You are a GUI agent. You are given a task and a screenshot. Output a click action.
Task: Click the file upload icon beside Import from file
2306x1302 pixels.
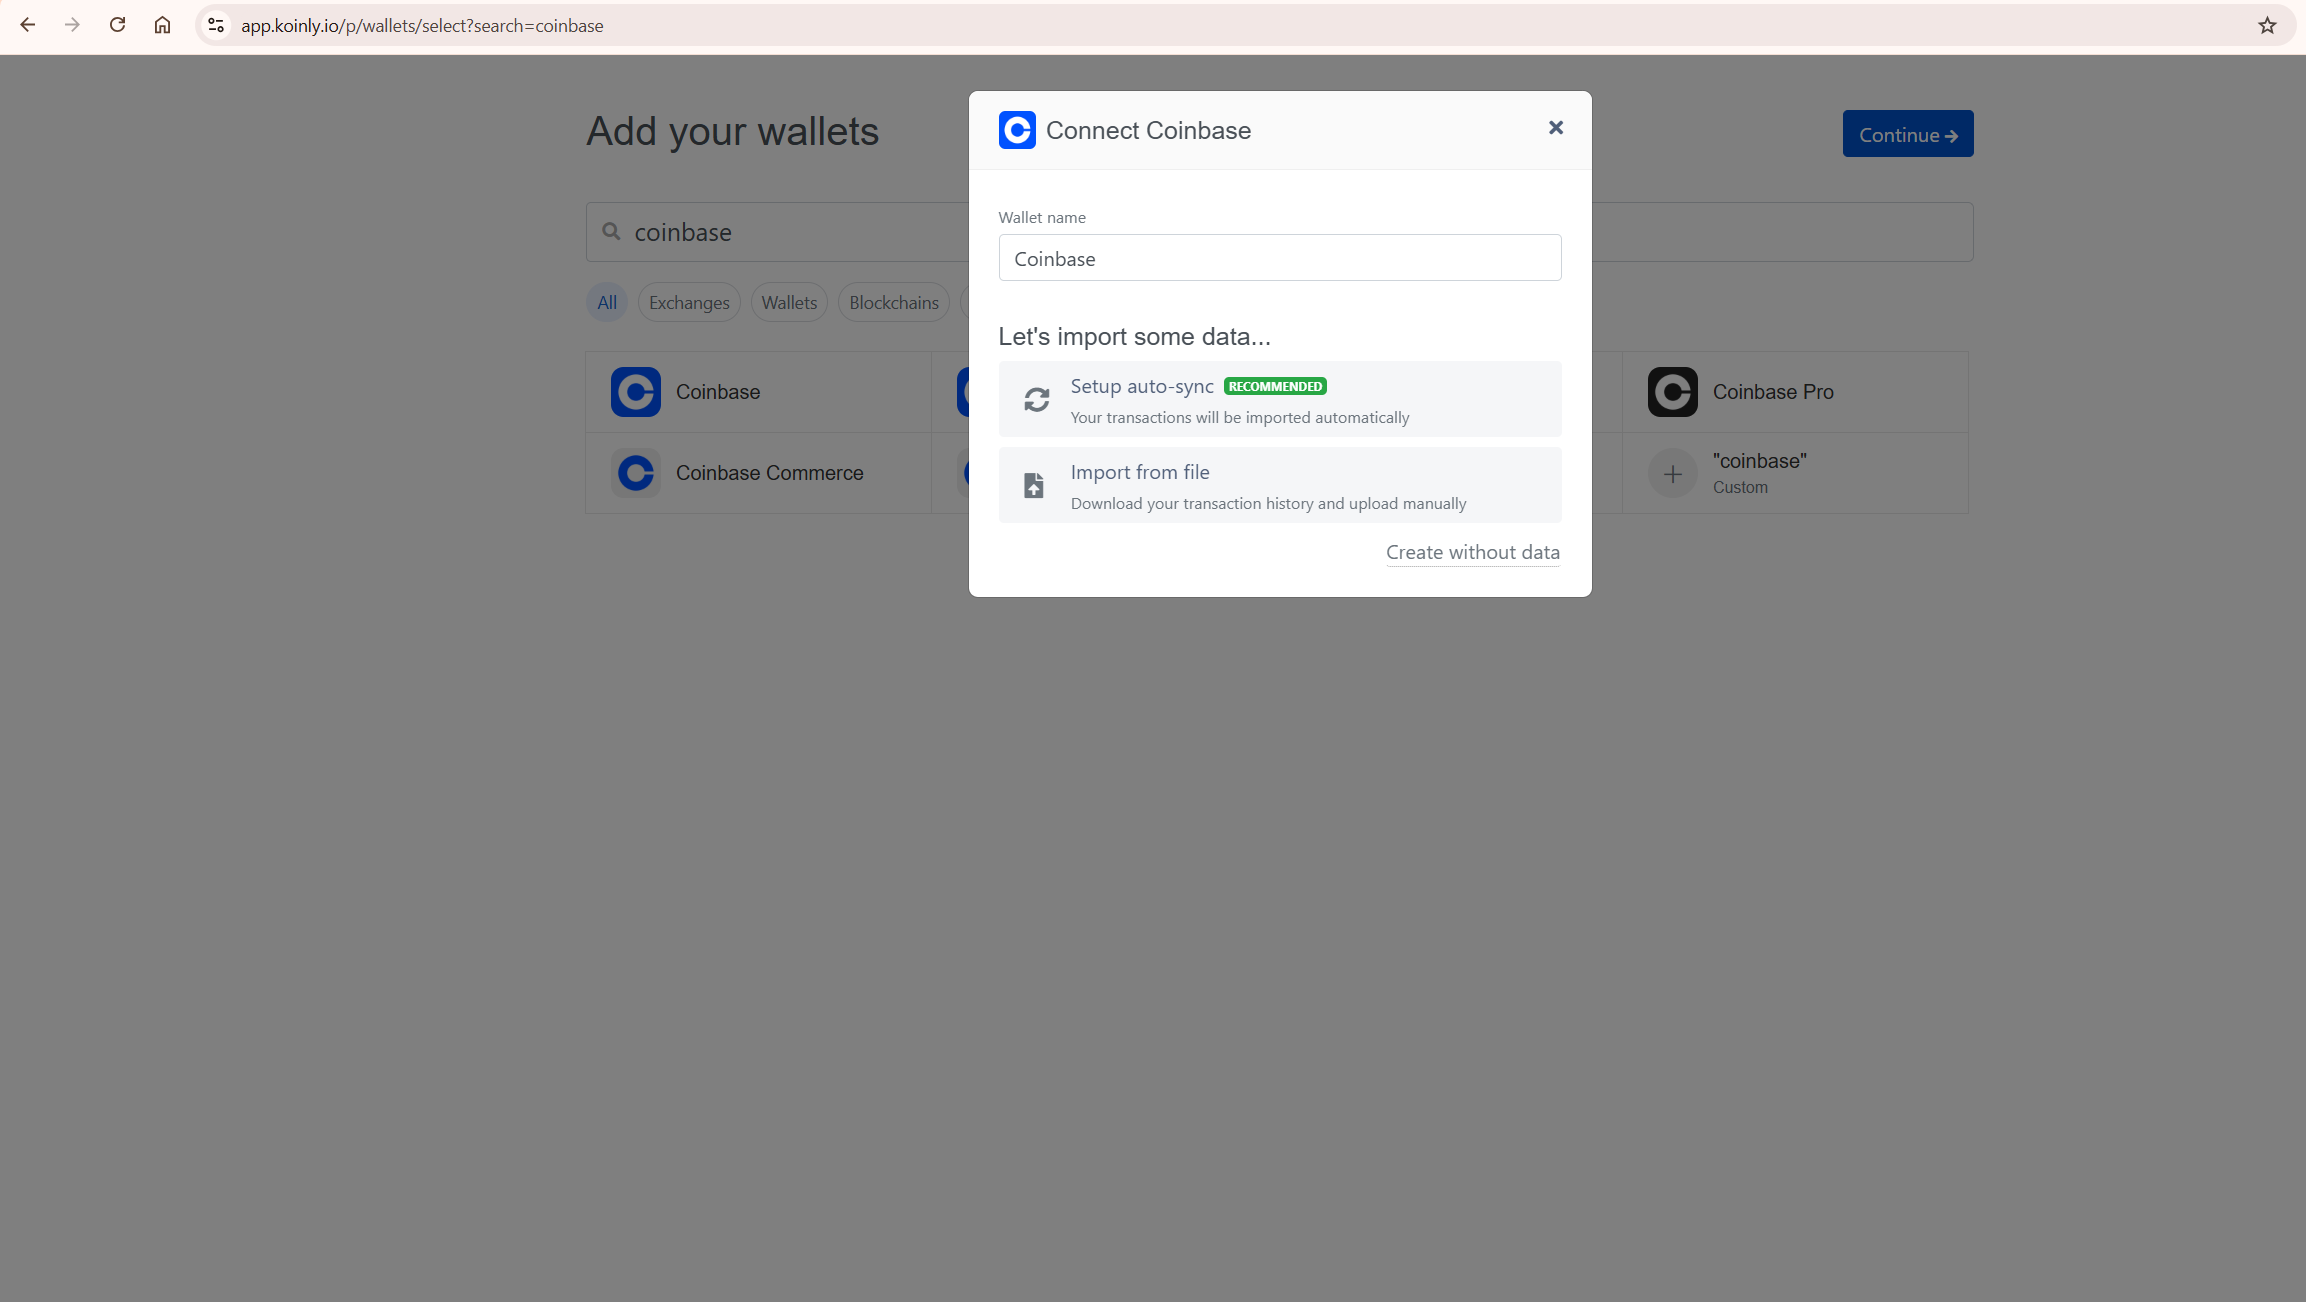click(1034, 485)
